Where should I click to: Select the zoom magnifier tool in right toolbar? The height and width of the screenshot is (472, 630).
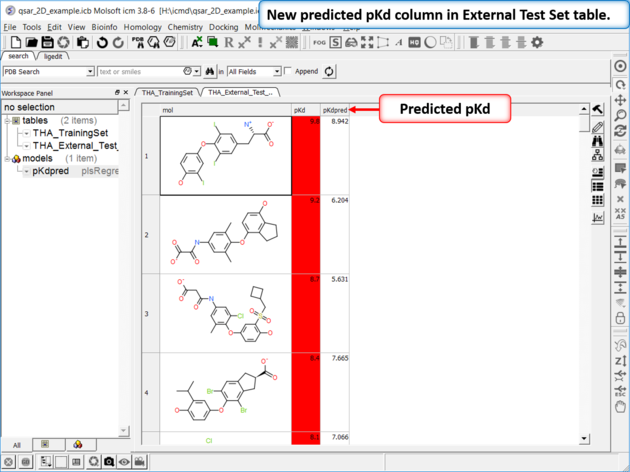(621, 116)
